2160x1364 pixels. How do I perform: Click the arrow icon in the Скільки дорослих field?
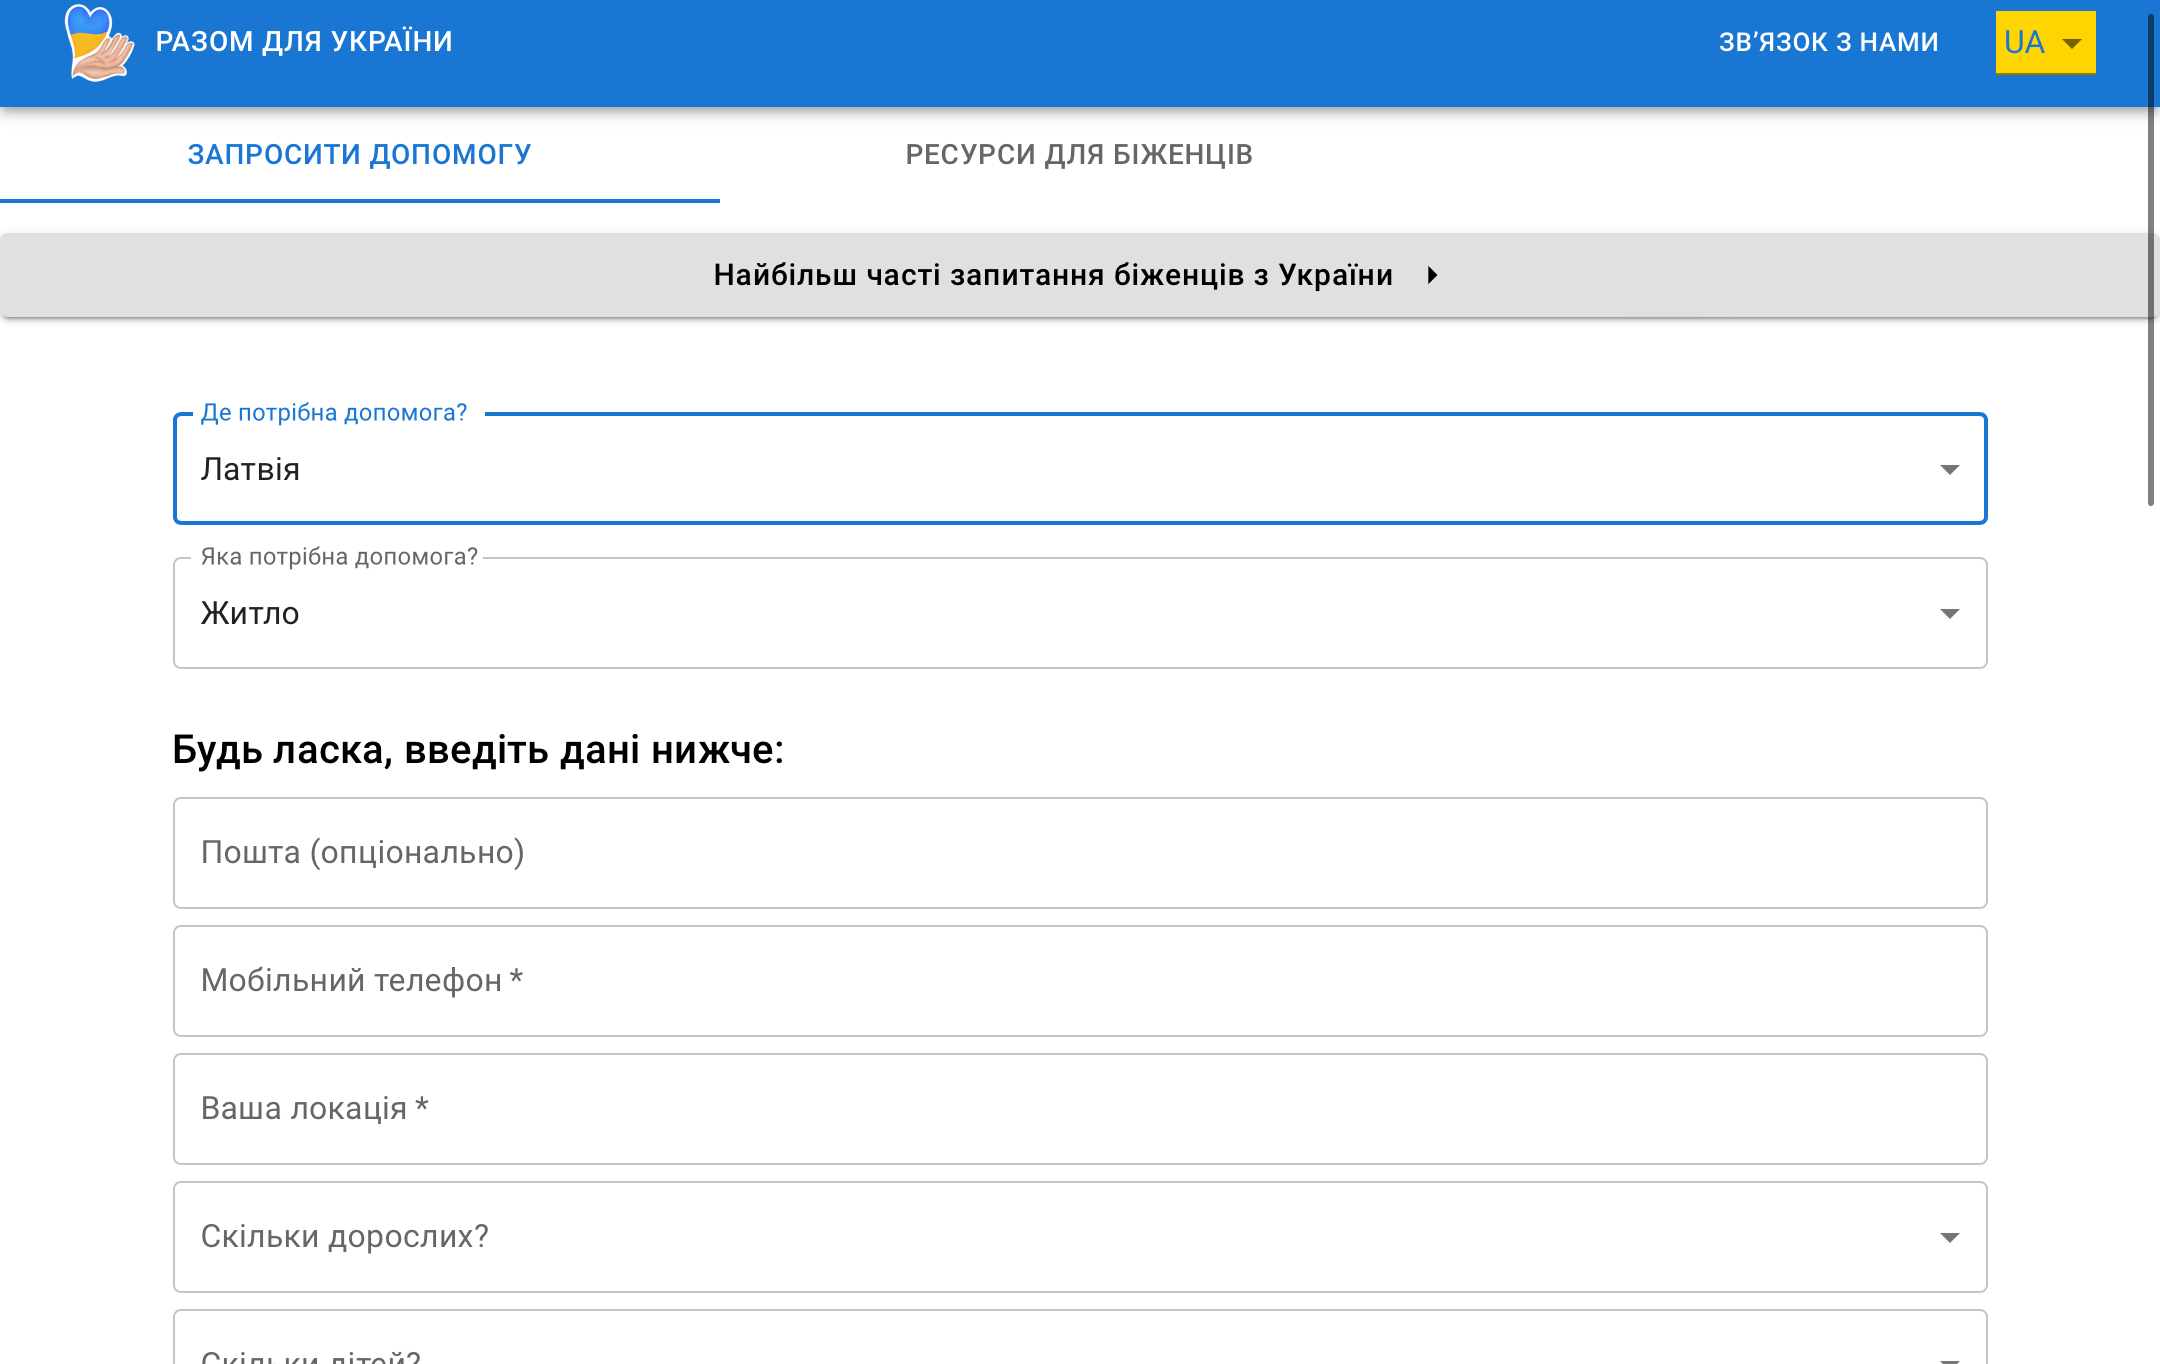tap(1949, 1237)
